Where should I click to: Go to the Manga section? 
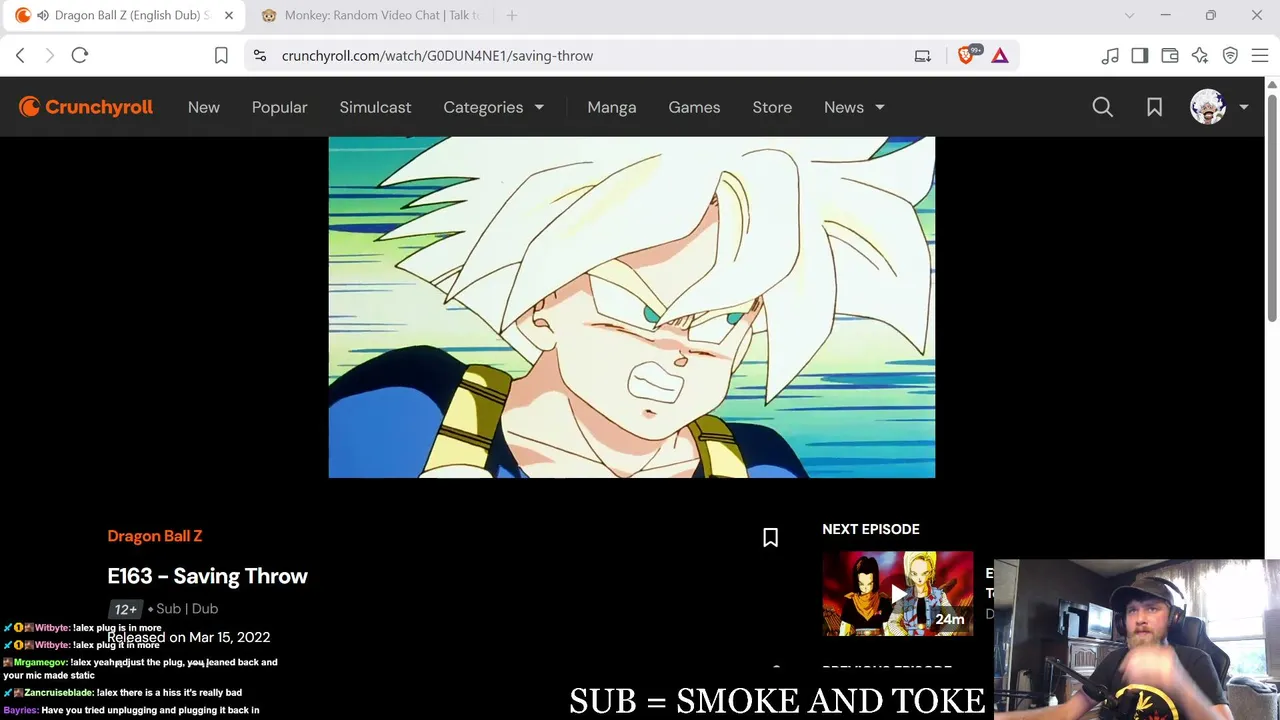point(612,107)
